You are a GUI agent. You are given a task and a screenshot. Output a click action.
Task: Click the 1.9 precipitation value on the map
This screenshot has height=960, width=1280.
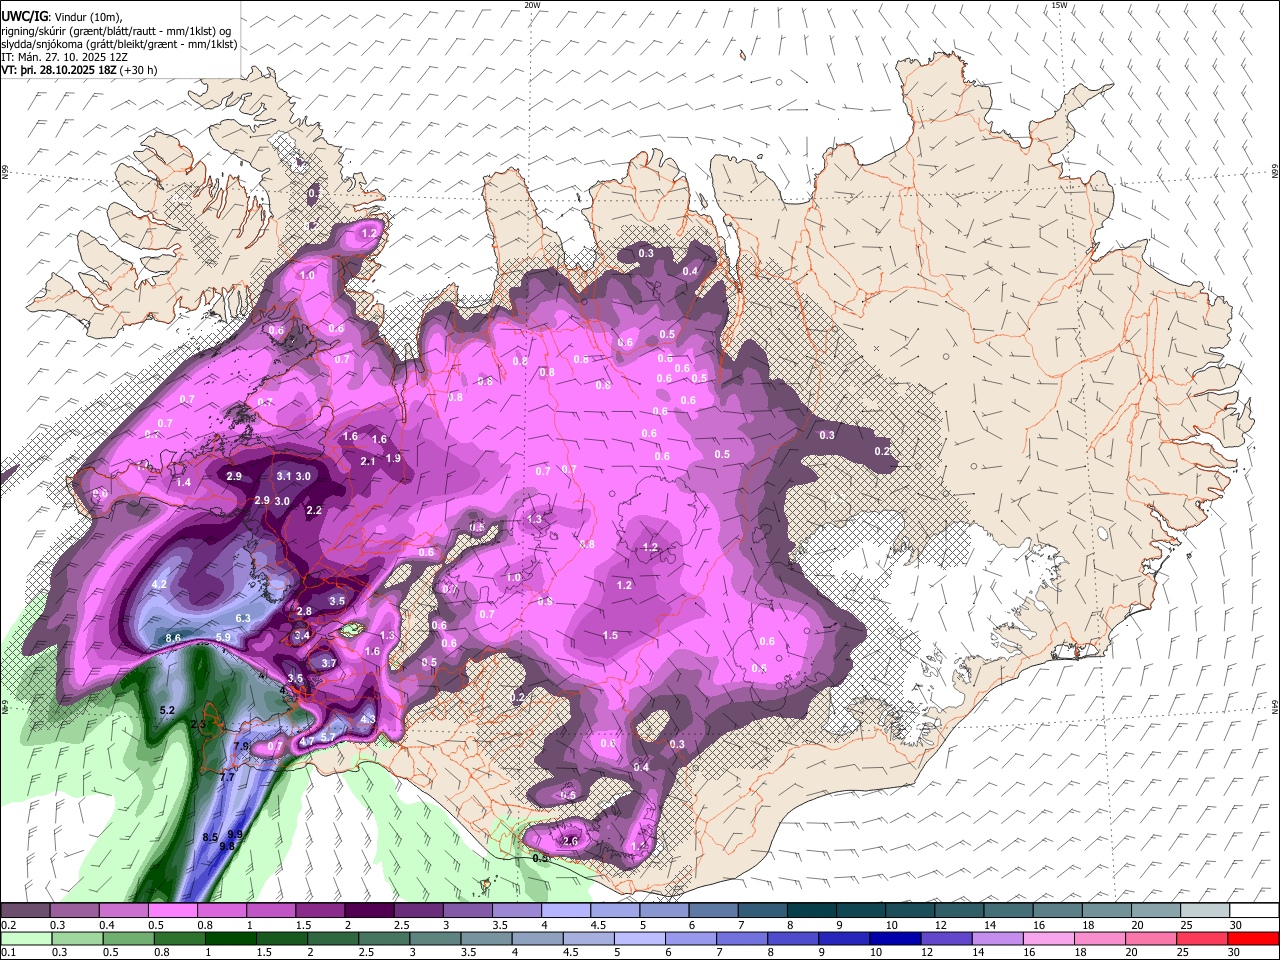(x=393, y=458)
